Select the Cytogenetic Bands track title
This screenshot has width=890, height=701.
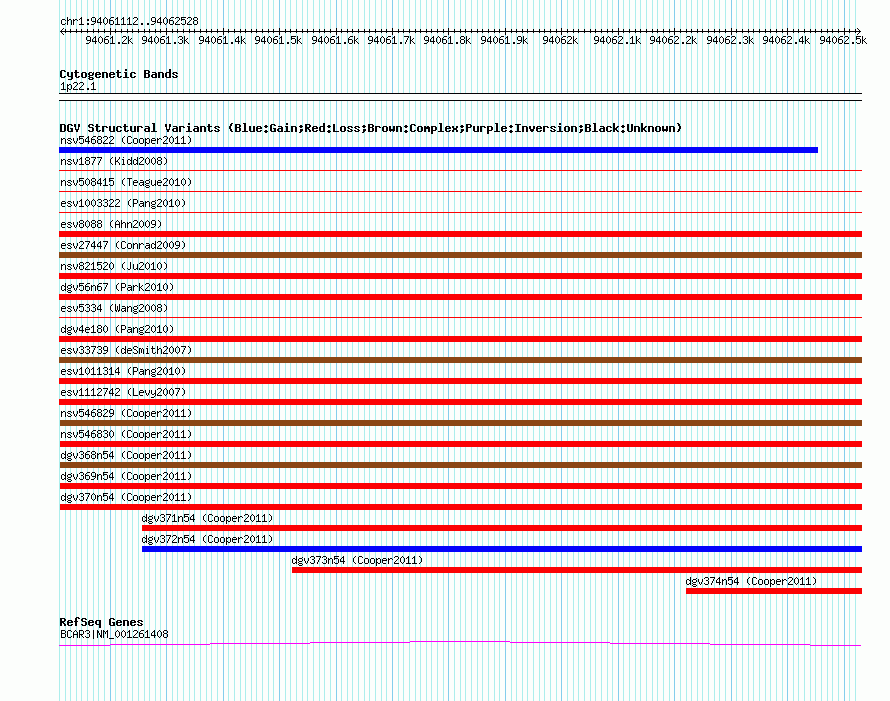click(x=119, y=74)
